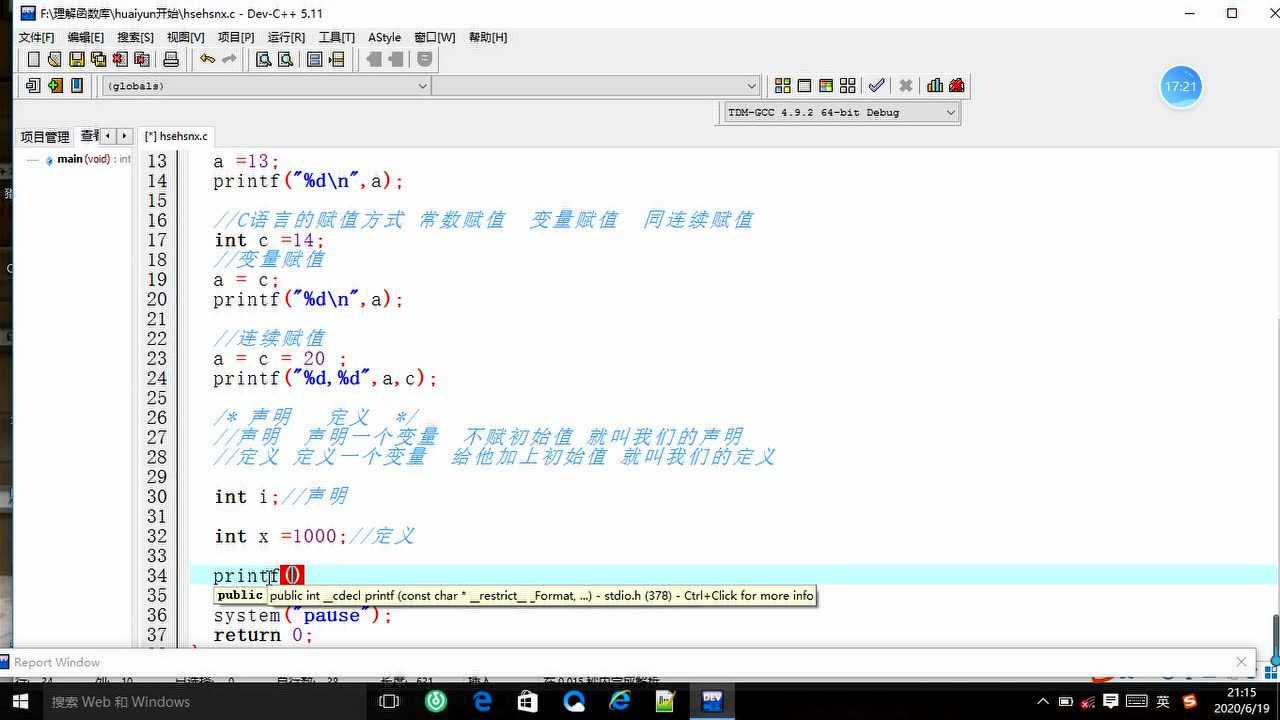Run the program using the window icon
Screen dimensions: 1280x720
pyautogui.click(x=804, y=86)
